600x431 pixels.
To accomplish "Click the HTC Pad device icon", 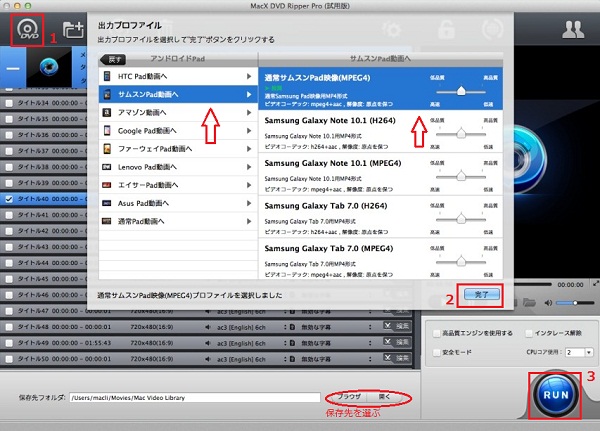I will point(107,76).
